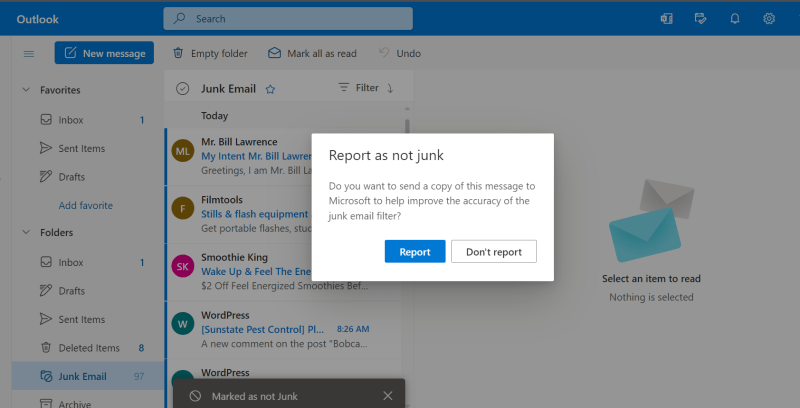The height and width of the screenshot is (408, 800).
Task: Open Outlook settings gear icon
Action: click(769, 18)
